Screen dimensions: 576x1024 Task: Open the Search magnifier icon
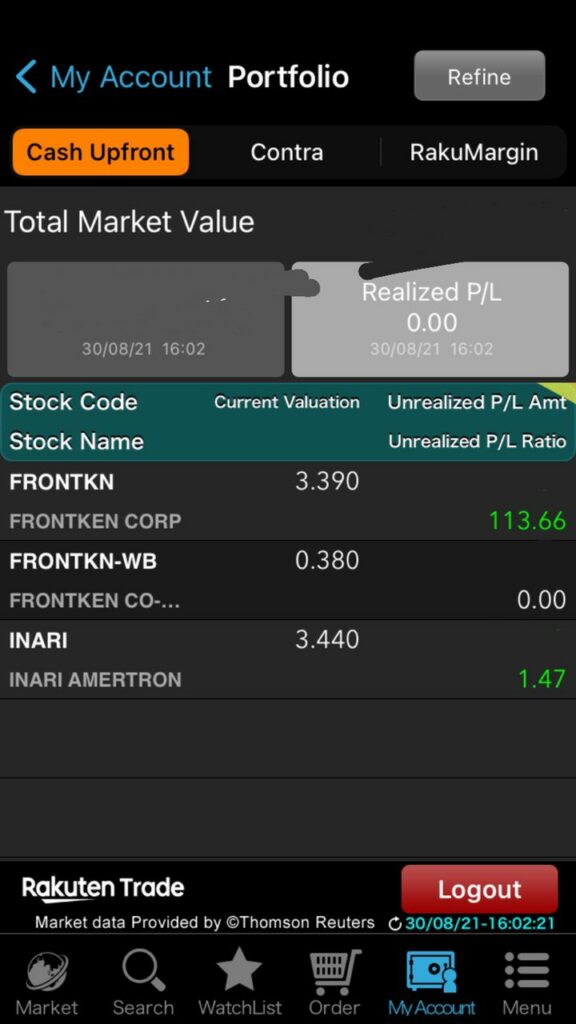pos(144,971)
